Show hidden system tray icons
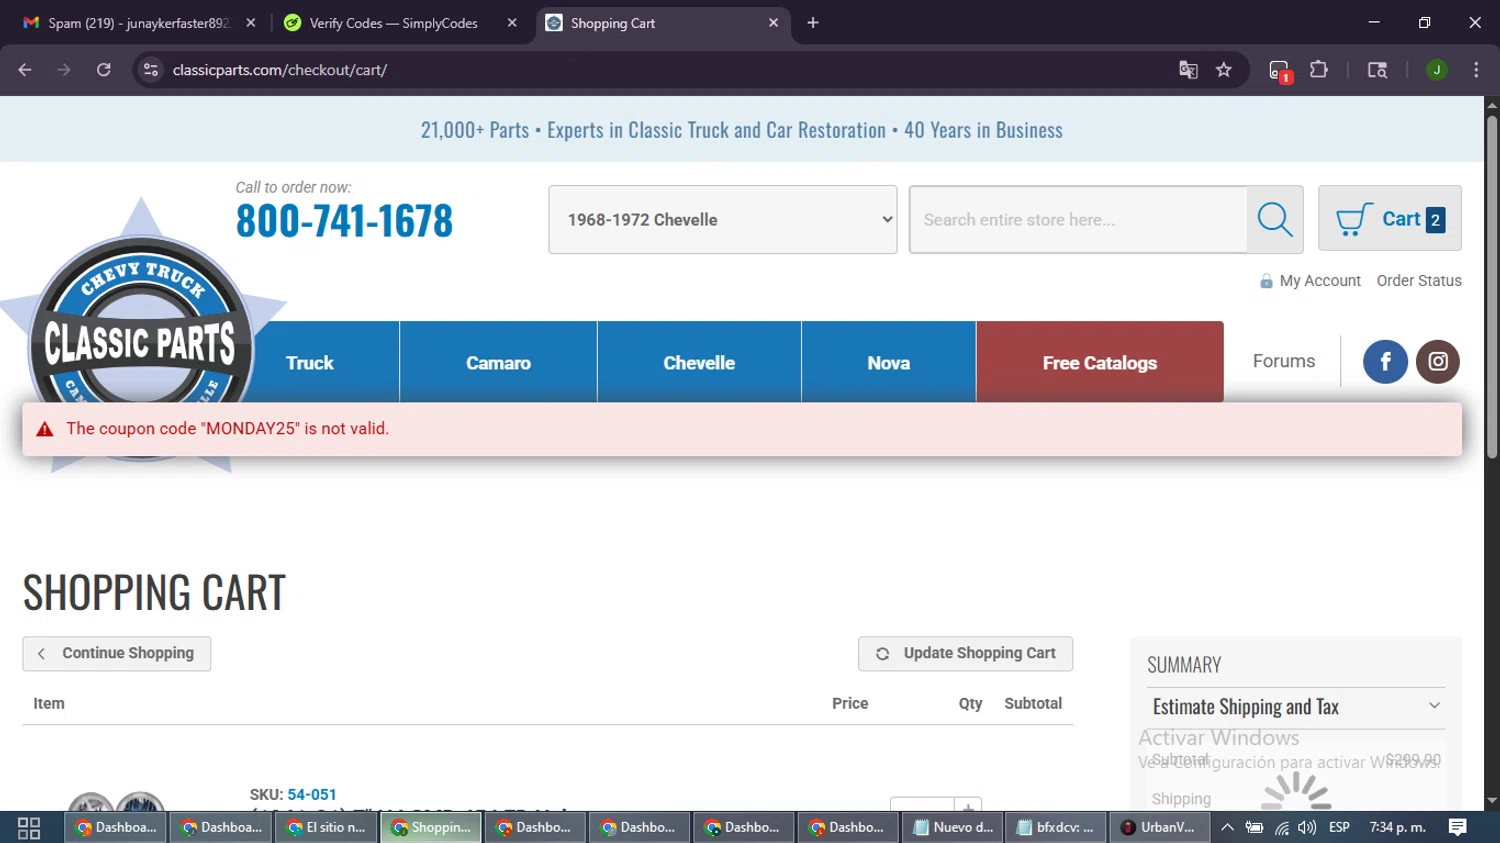The image size is (1500, 843). point(1227,827)
